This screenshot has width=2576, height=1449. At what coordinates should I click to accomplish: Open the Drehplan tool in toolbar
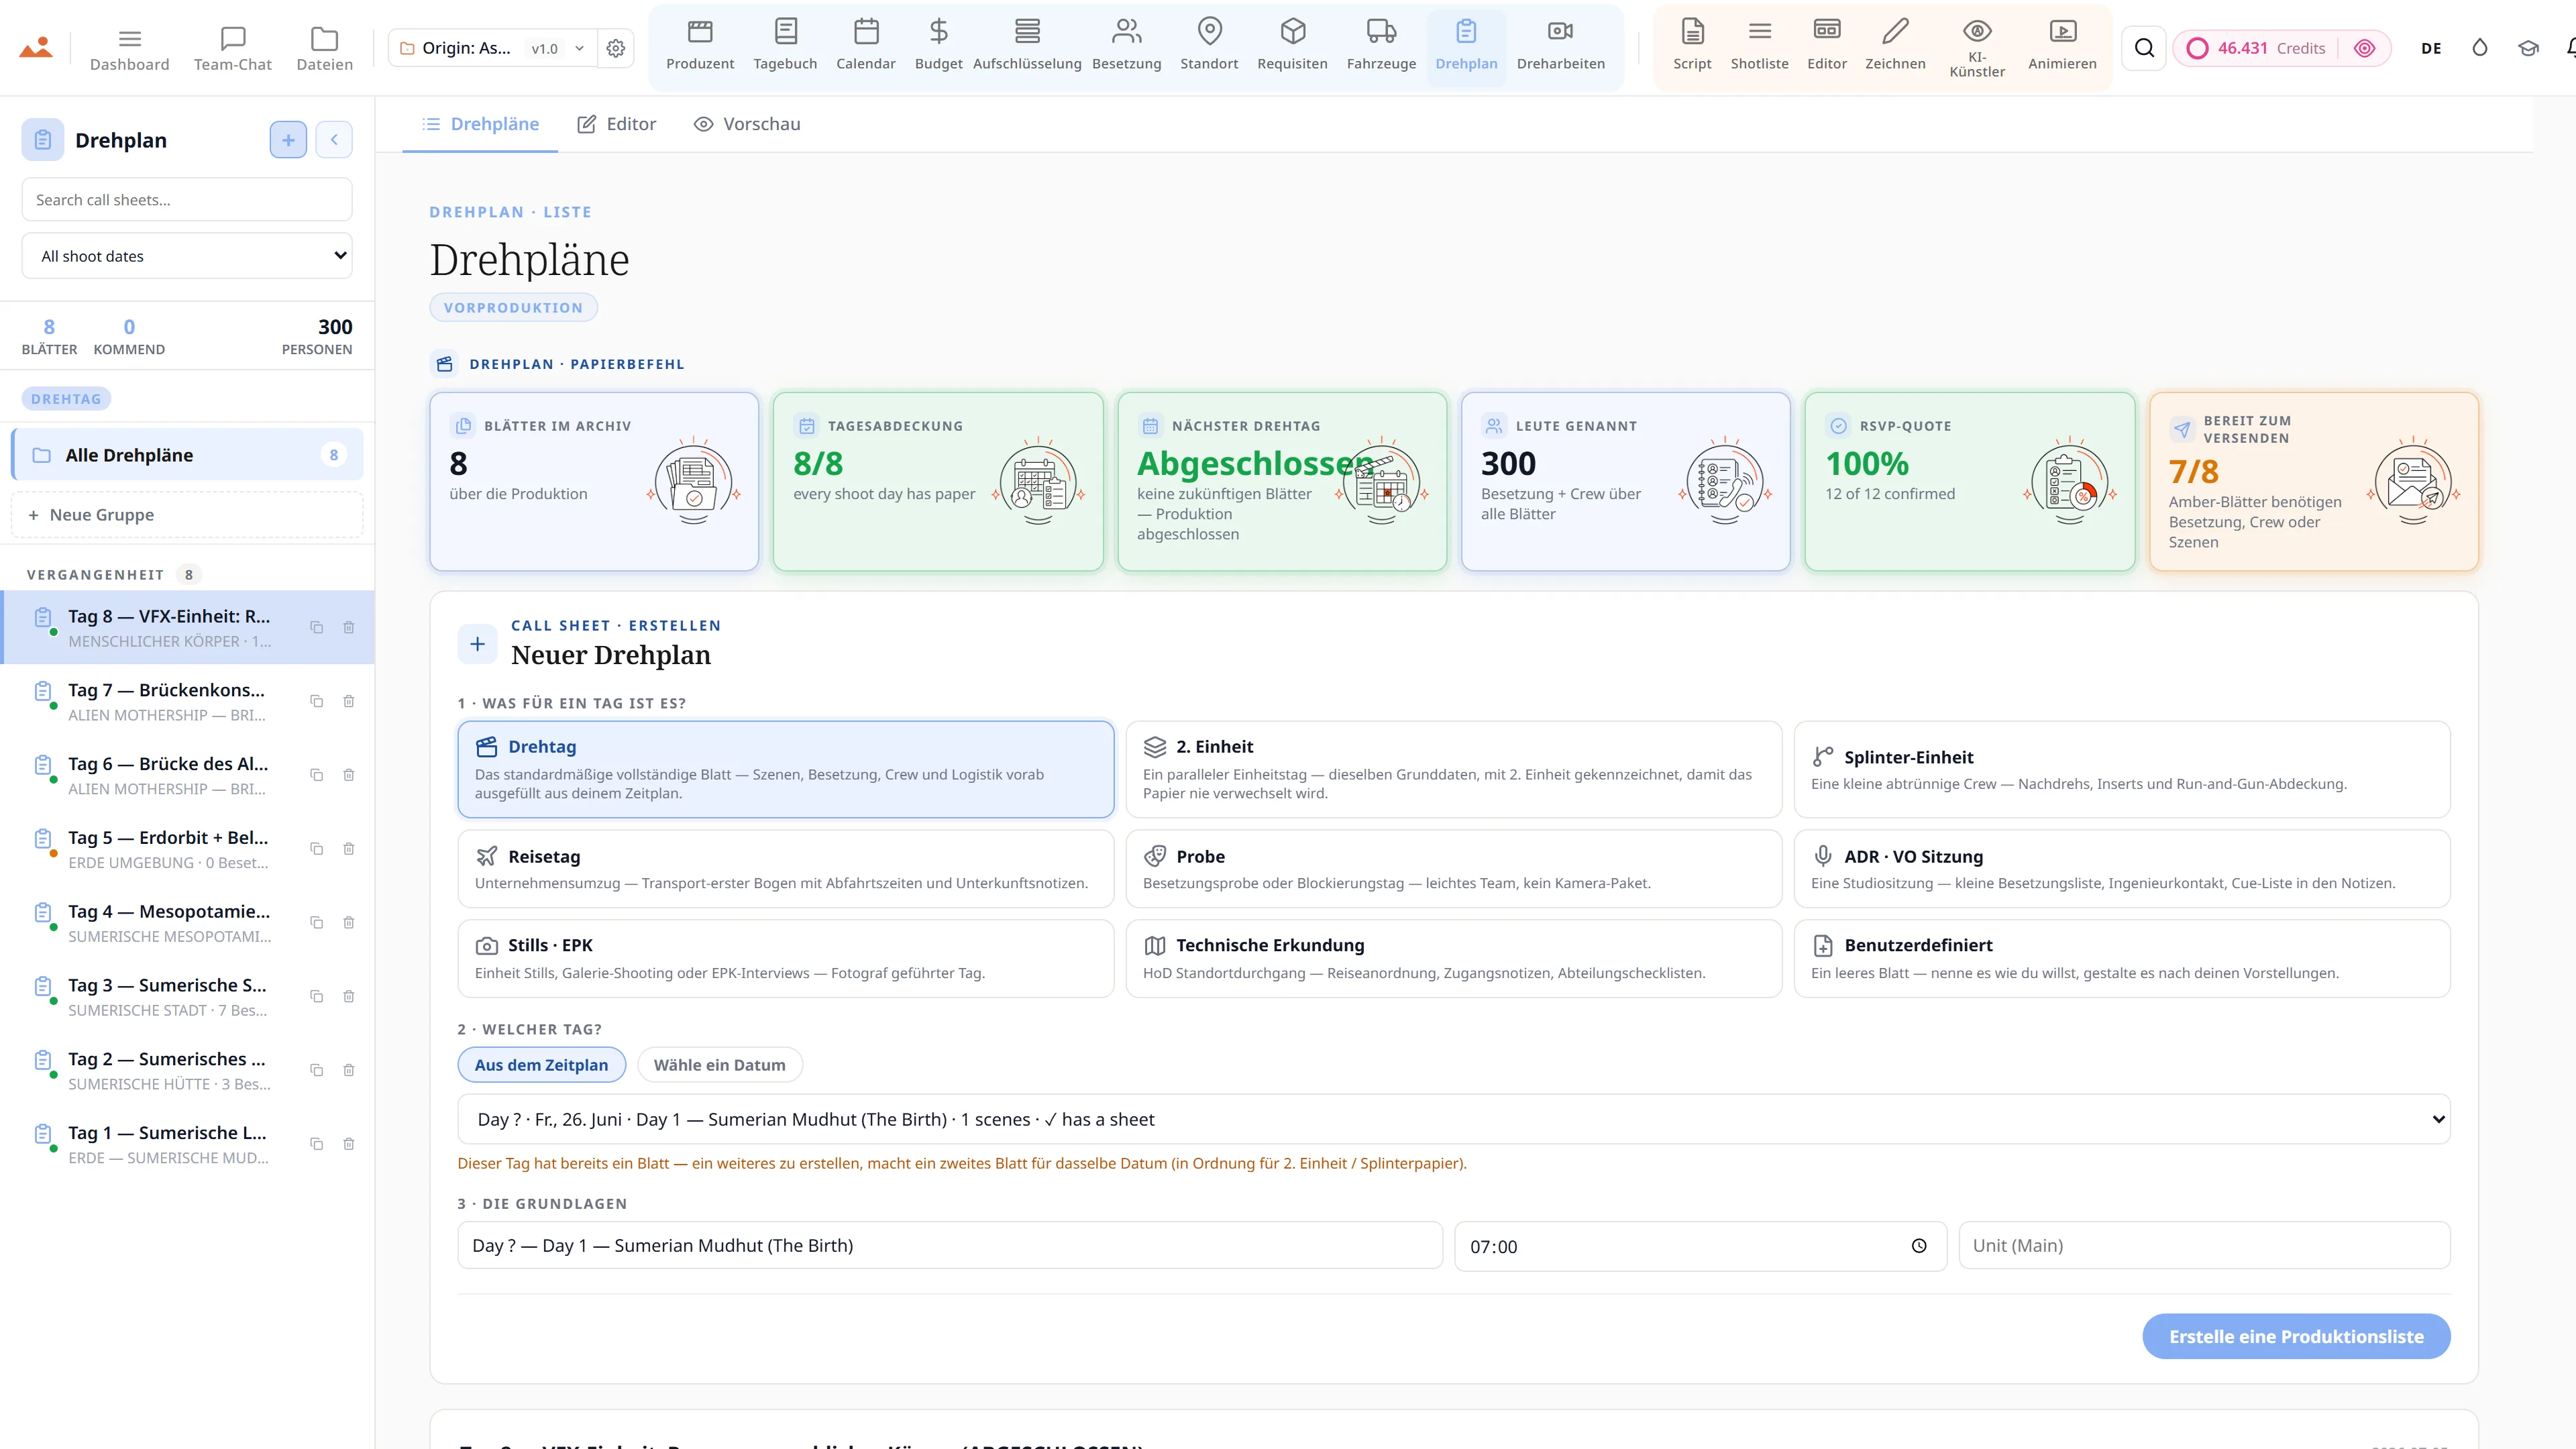point(1466,47)
